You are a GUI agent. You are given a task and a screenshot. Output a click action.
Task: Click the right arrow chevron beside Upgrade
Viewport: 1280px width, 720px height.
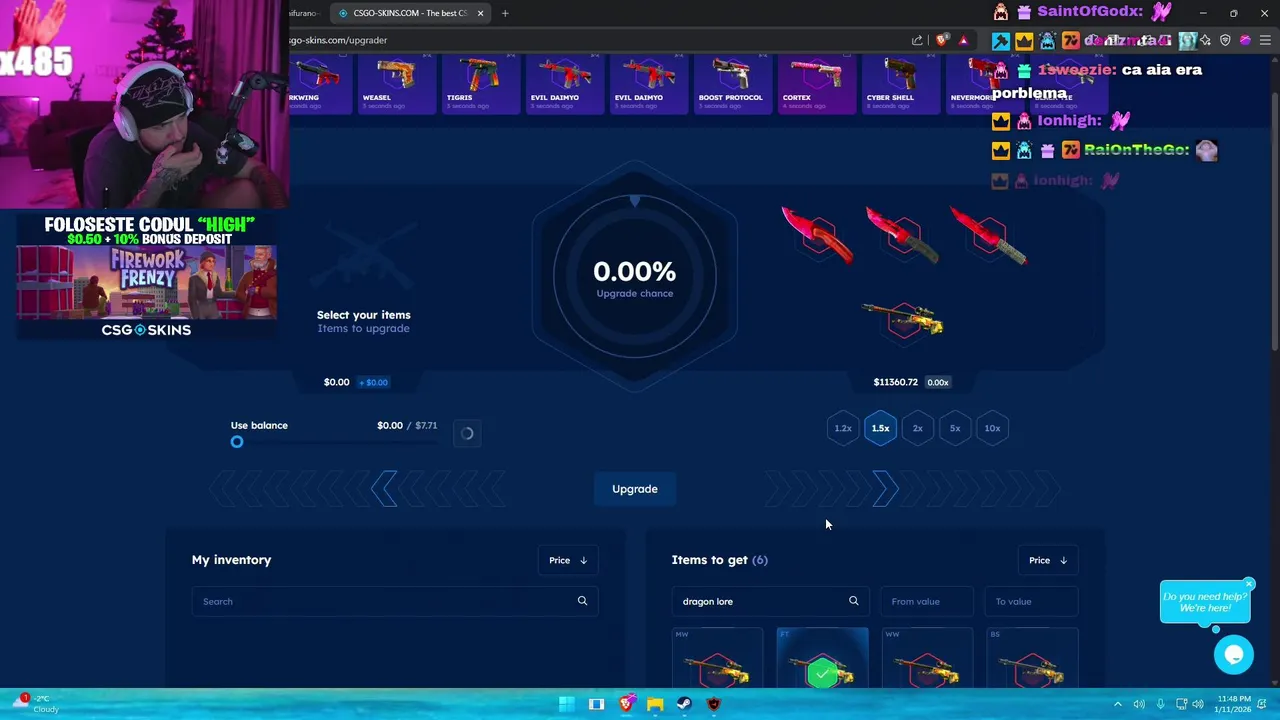coord(885,489)
